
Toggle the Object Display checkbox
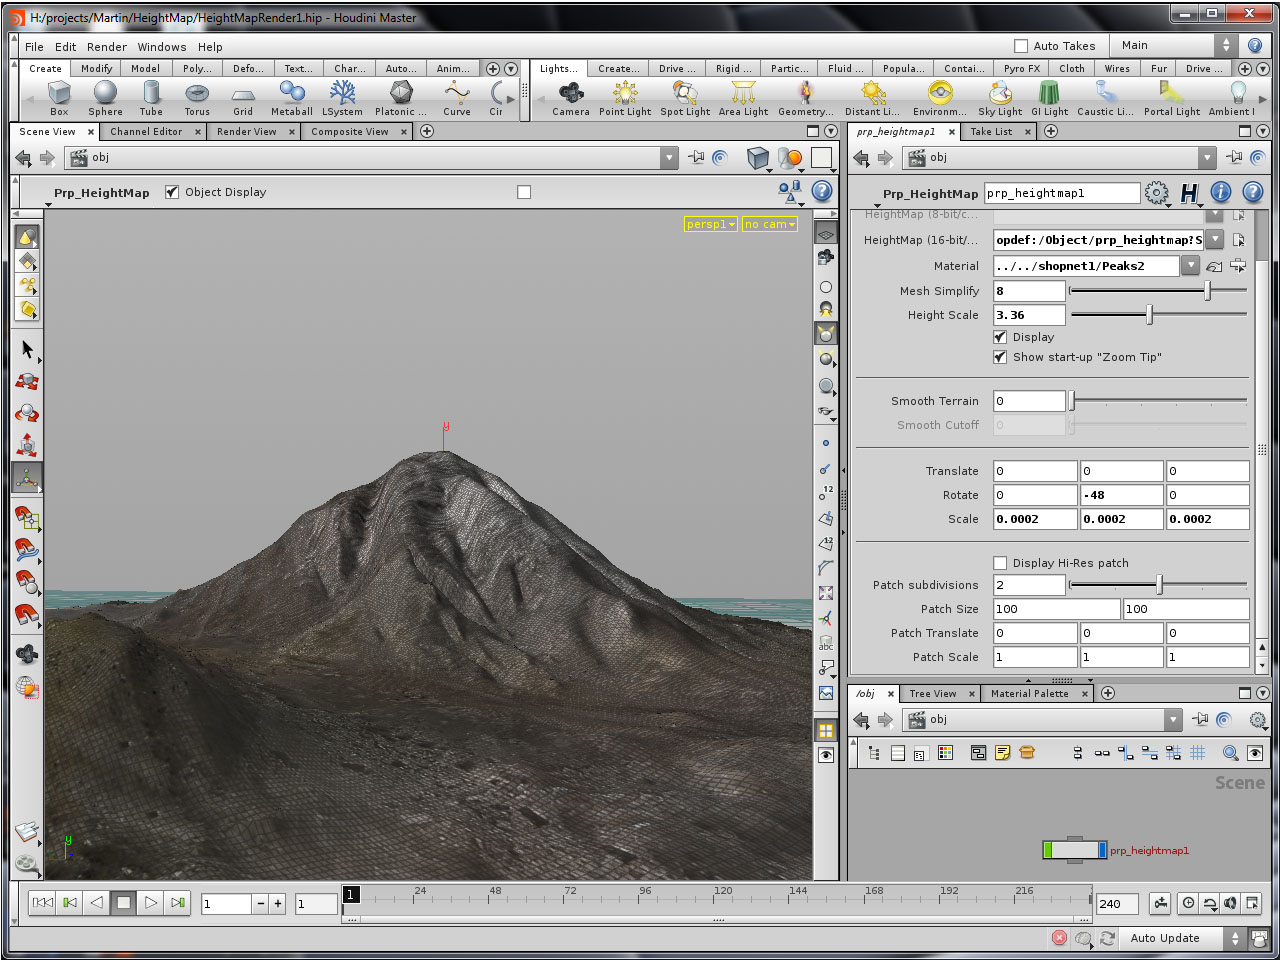coord(172,192)
